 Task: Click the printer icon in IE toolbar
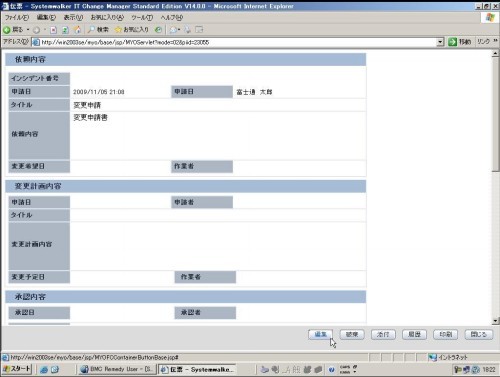pyautogui.click(x=188, y=30)
